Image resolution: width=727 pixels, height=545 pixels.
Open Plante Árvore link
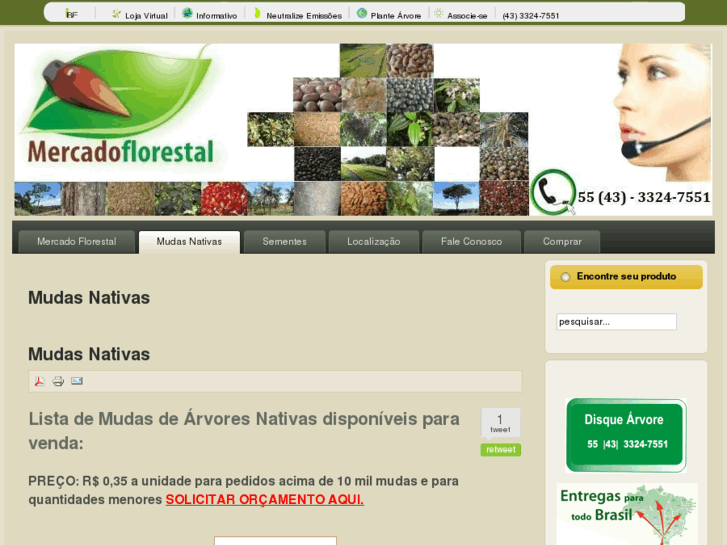pos(395,16)
